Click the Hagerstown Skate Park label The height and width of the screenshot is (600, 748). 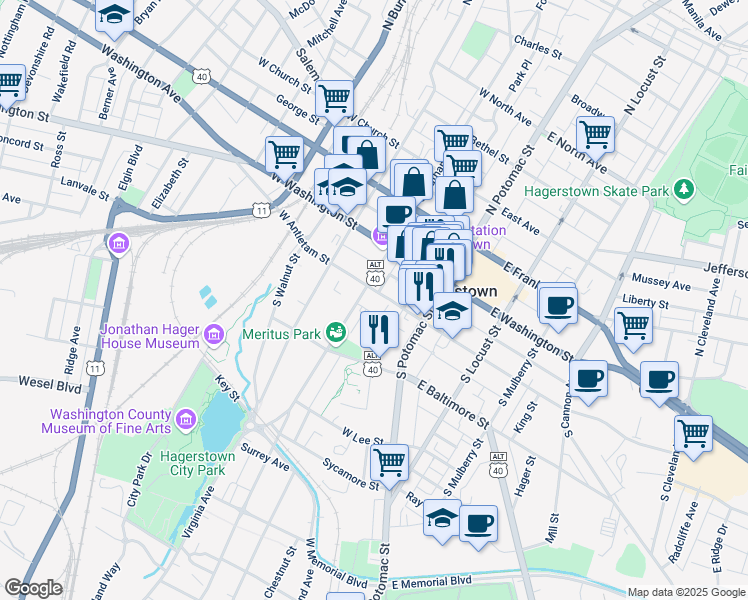coord(596,191)
